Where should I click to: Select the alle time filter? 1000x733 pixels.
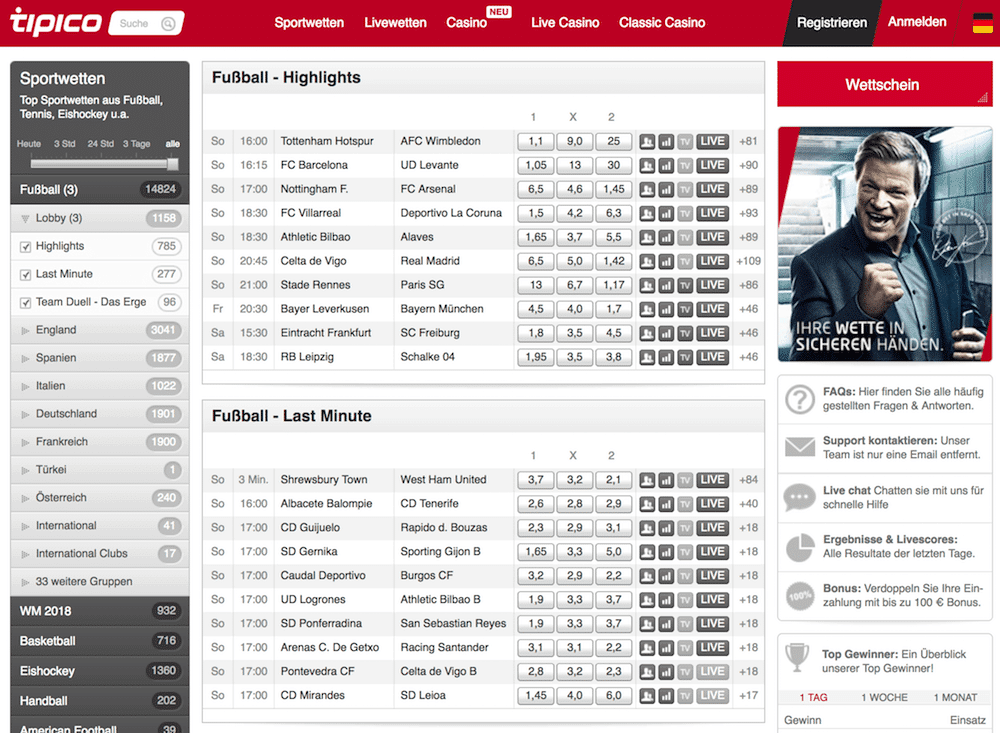(x=173, y=144)
